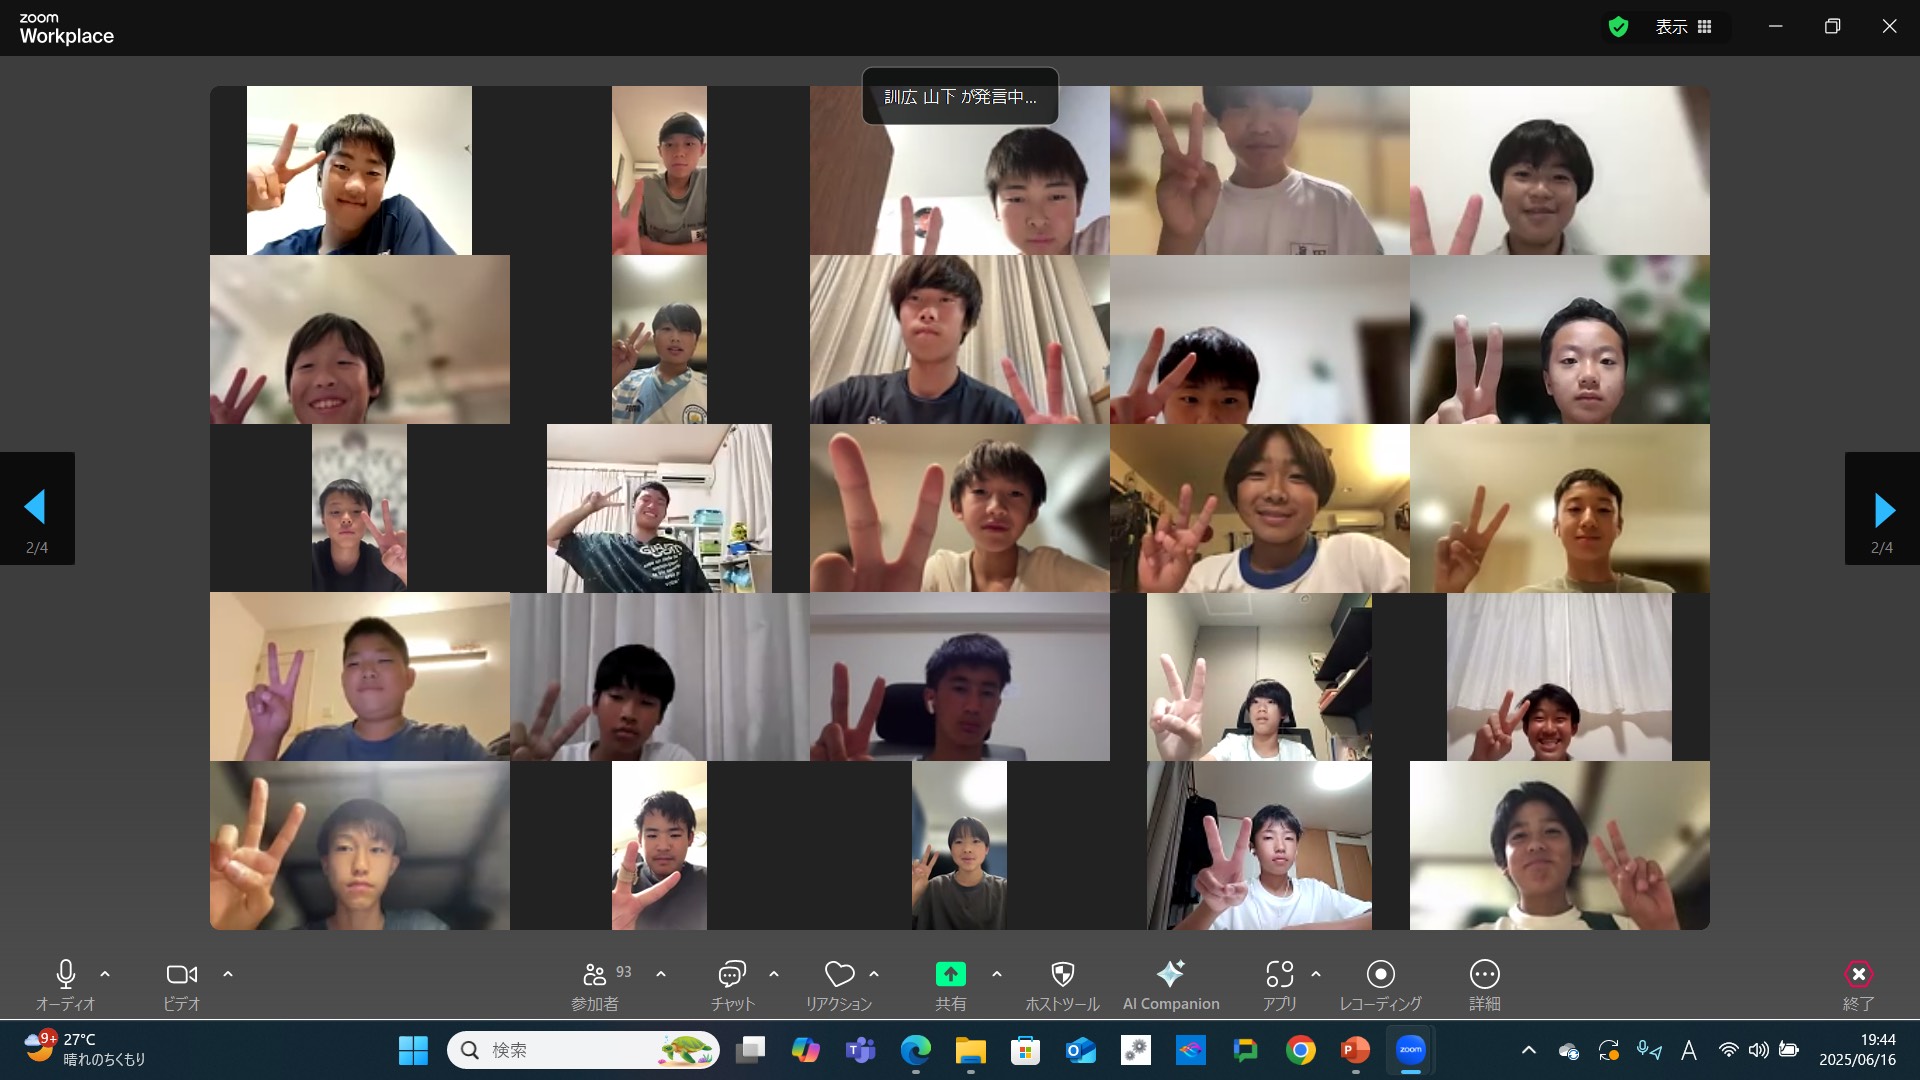Open Microsoft Teams taskbar icon
This screenshot has width=1920, height=1080.
click(x=860, y=1050)
